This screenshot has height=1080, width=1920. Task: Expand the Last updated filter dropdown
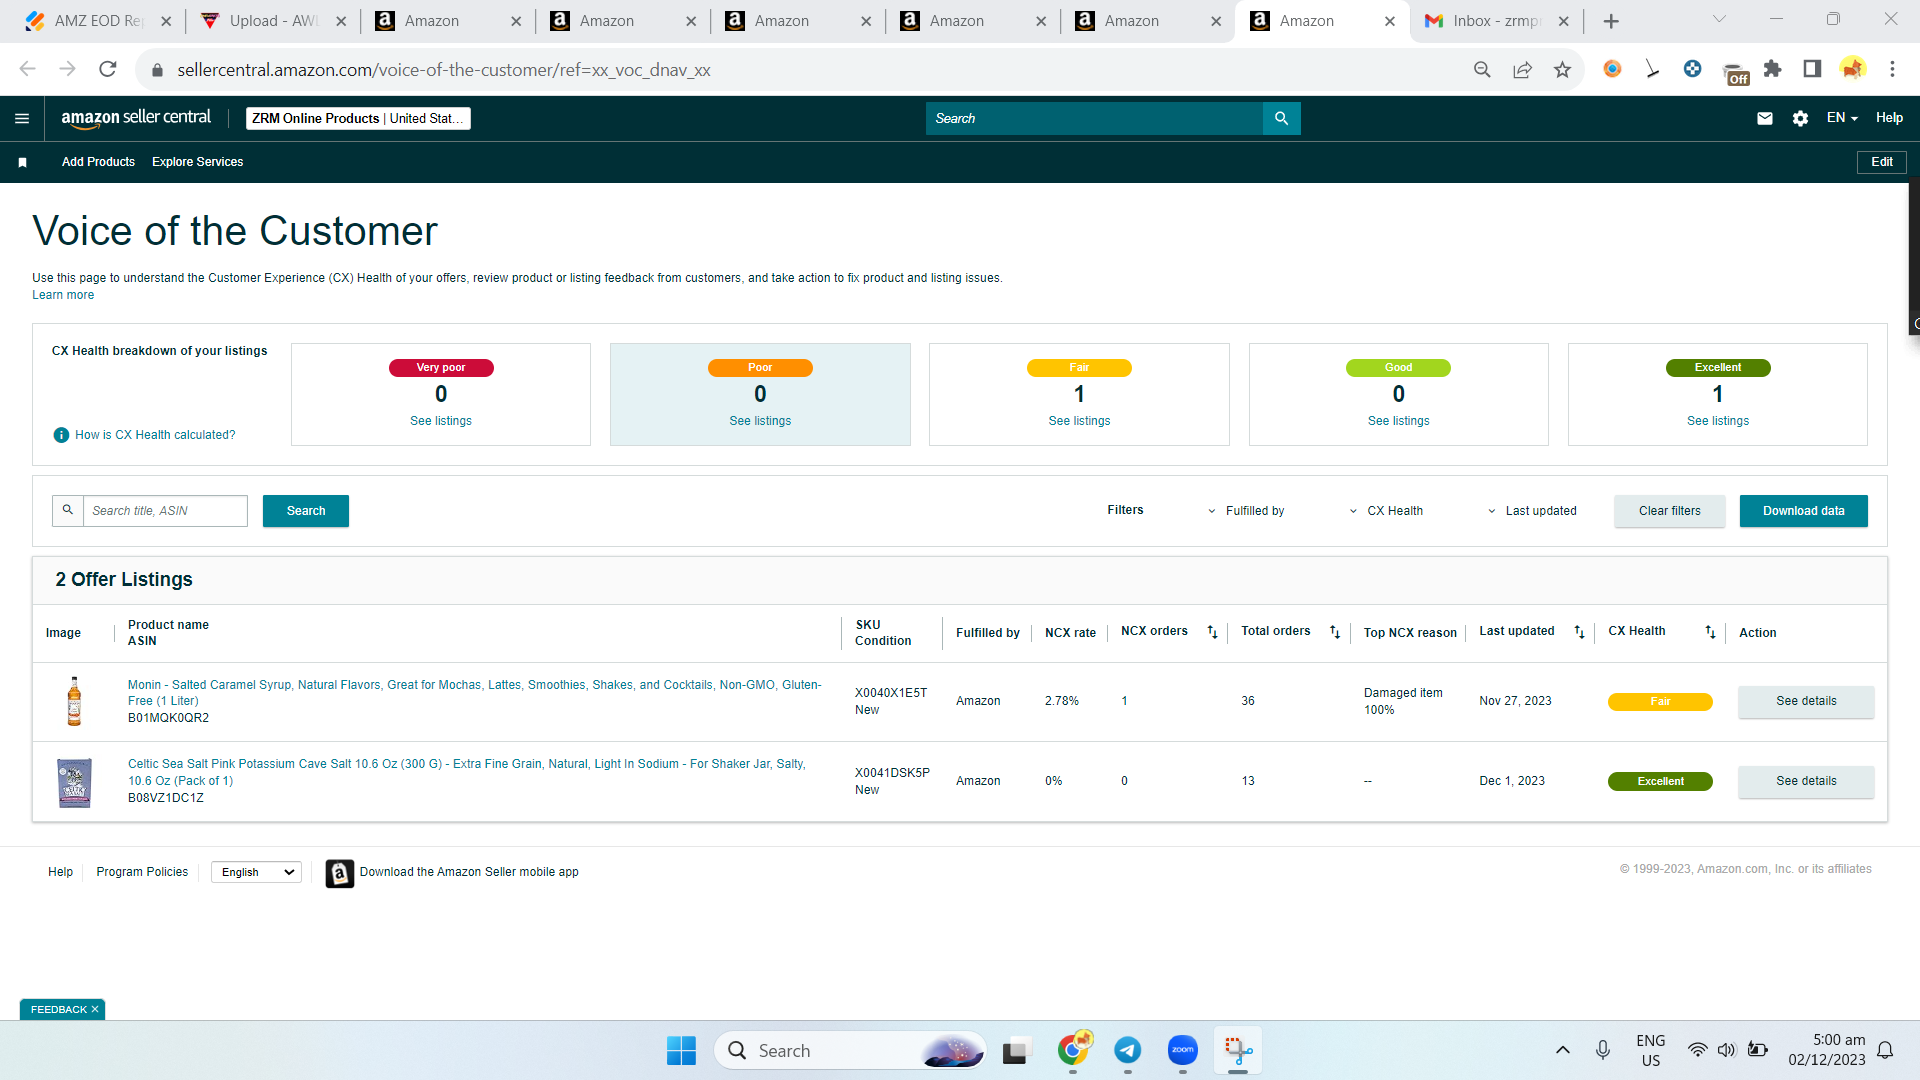[1531, 511]
